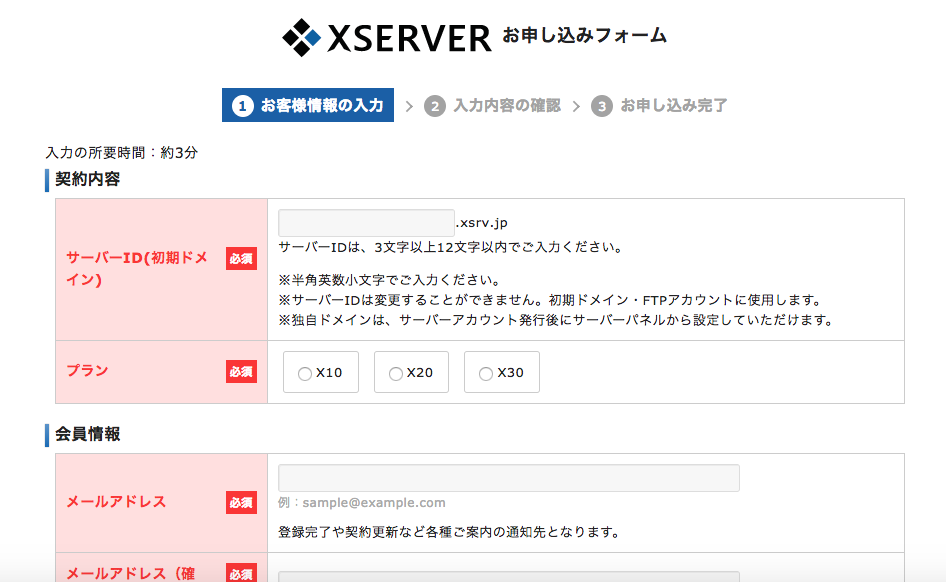Screen dimensions: 946x582
Task: Click the 例：sample@example.com hint text
Action: tap(362, 502)
